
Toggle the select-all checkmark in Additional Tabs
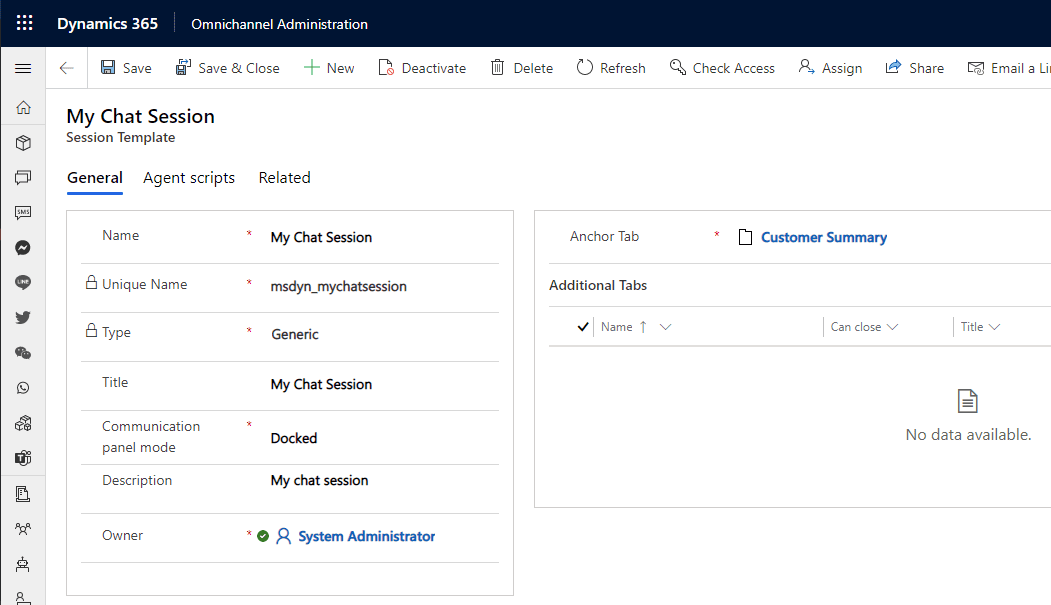pyautogui.click(x=582, y=327)
